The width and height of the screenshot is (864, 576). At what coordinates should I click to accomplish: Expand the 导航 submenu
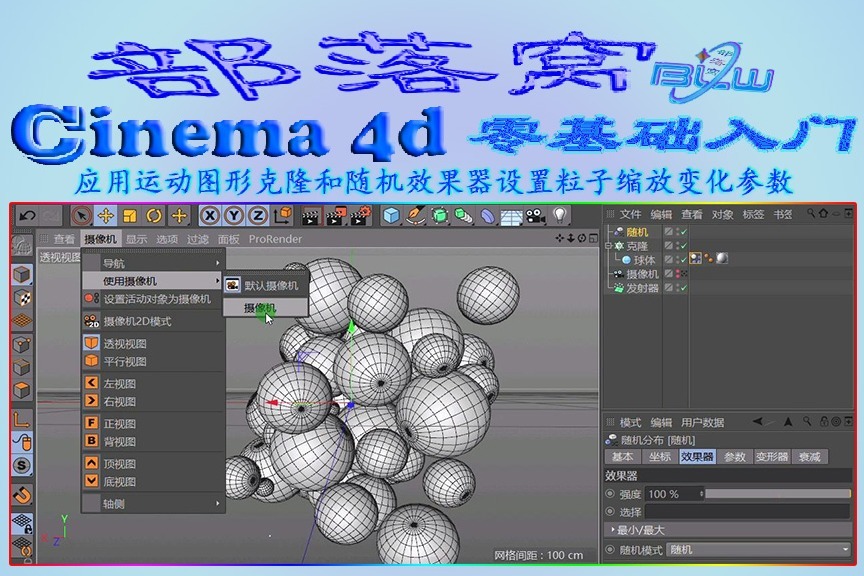154,263
